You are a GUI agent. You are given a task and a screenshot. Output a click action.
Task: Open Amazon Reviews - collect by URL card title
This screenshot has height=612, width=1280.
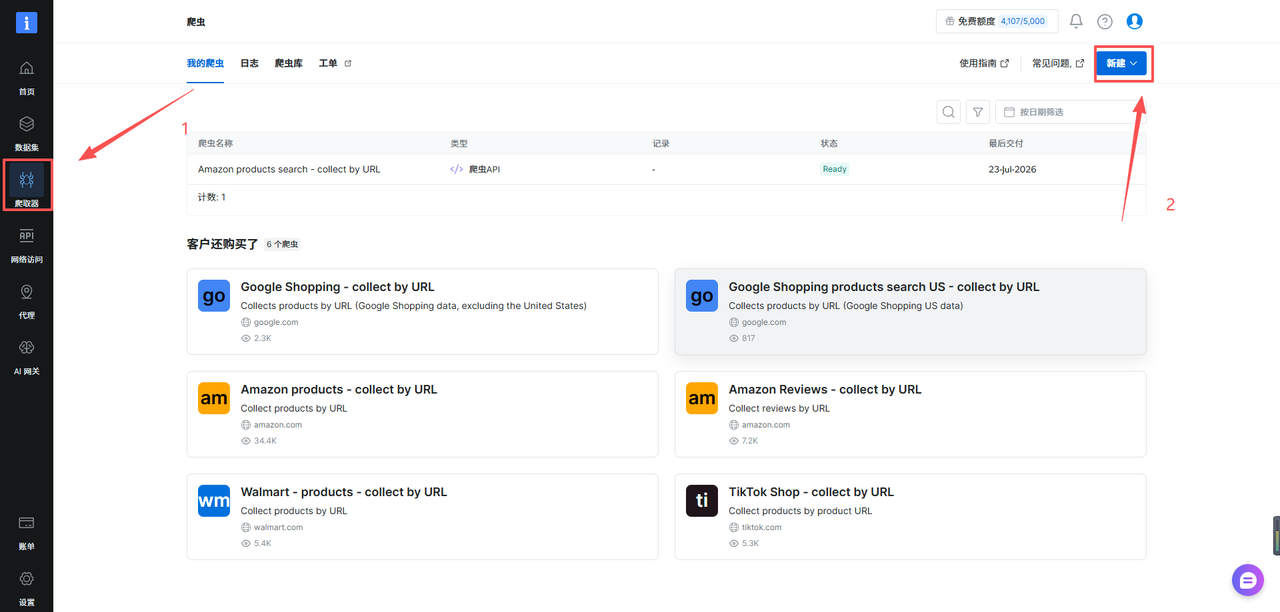[825, 389]
